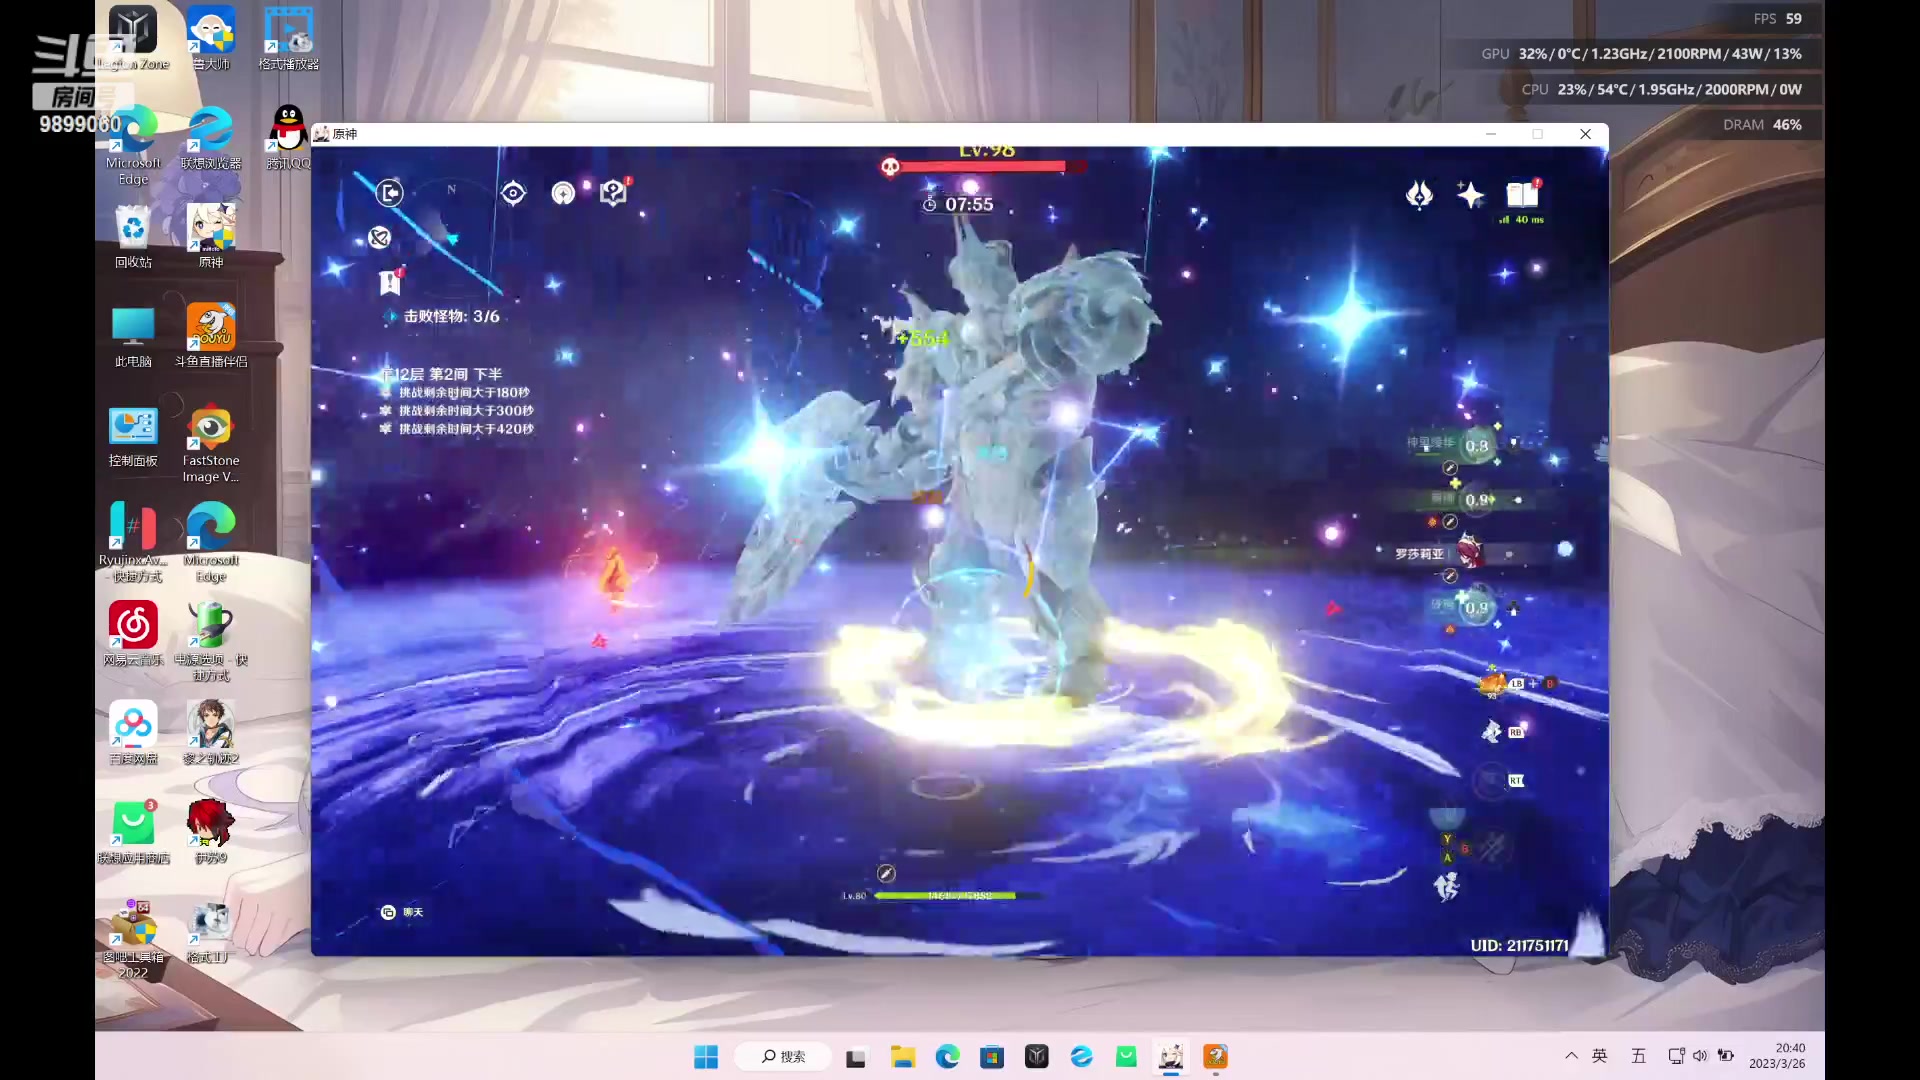The image size is (1920, 1080).
Task: Click 挑战剩余时间大于180秒 condition text
Action: tap(464, 393)
